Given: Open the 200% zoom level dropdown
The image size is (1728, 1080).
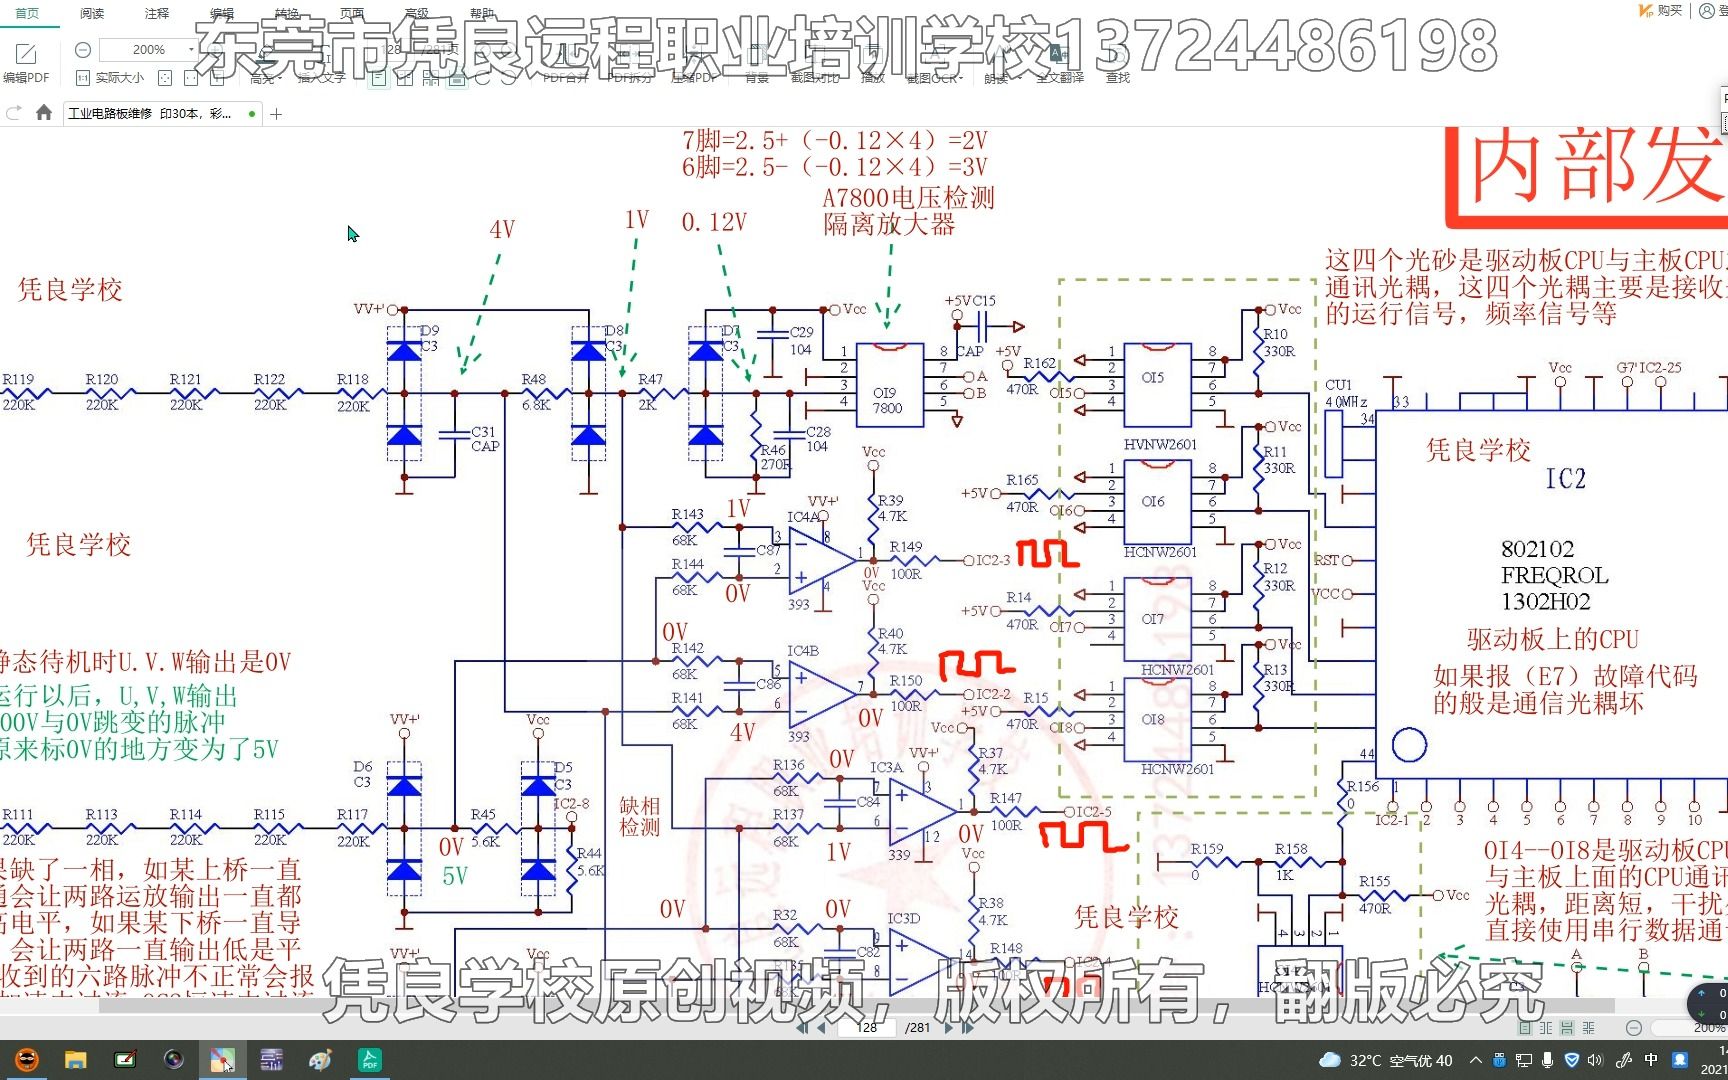Looking at the screenshot, I should point(191,49).
